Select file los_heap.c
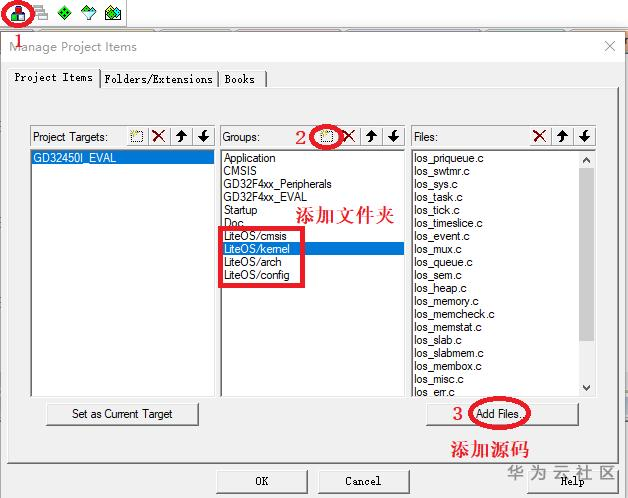This screenshot has height=498, width=628. tap(496, 288)
